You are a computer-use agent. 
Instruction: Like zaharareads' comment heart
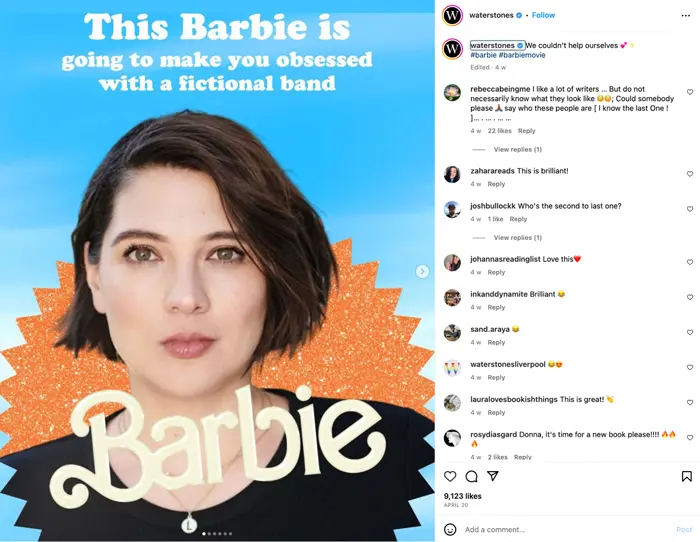click(x=690, y=174)
